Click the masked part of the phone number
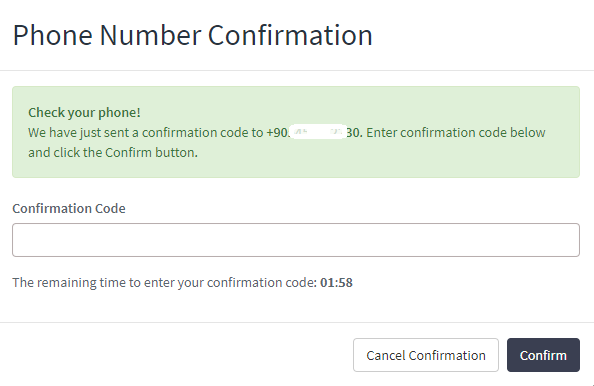 coord(317,132)
